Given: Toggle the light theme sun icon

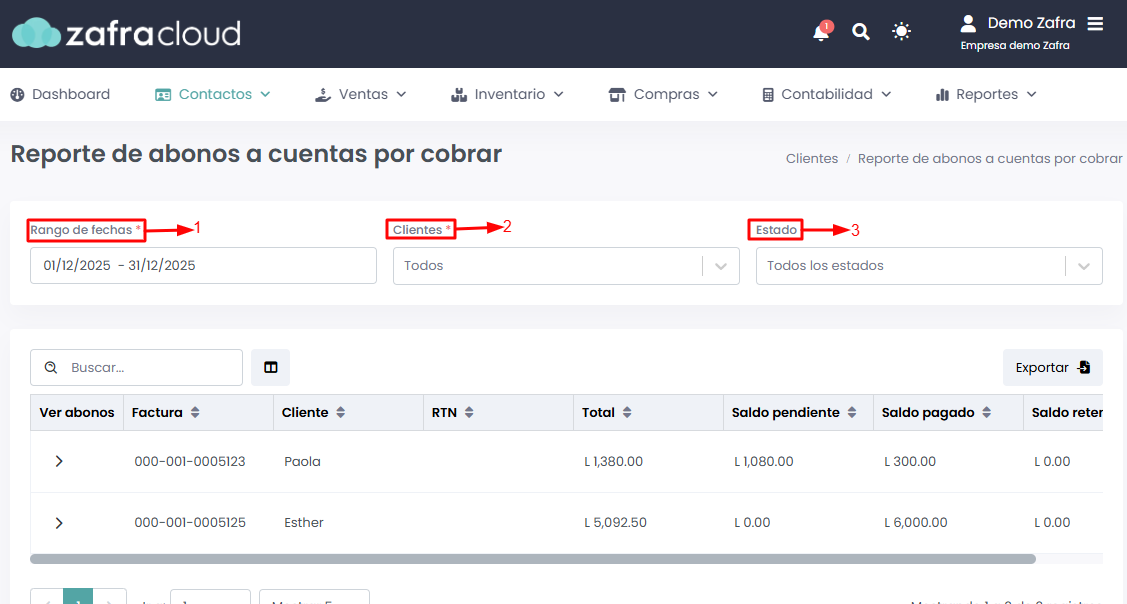Looking at the screenshot, I should click(901, 32).
